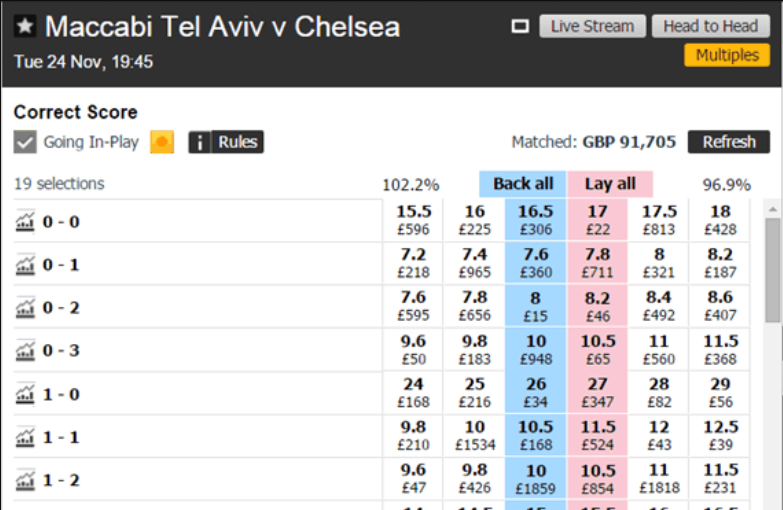Open the graph icon for 1 - 0
The width and height of the screenshot is (783, 510).
coord(25,394)
